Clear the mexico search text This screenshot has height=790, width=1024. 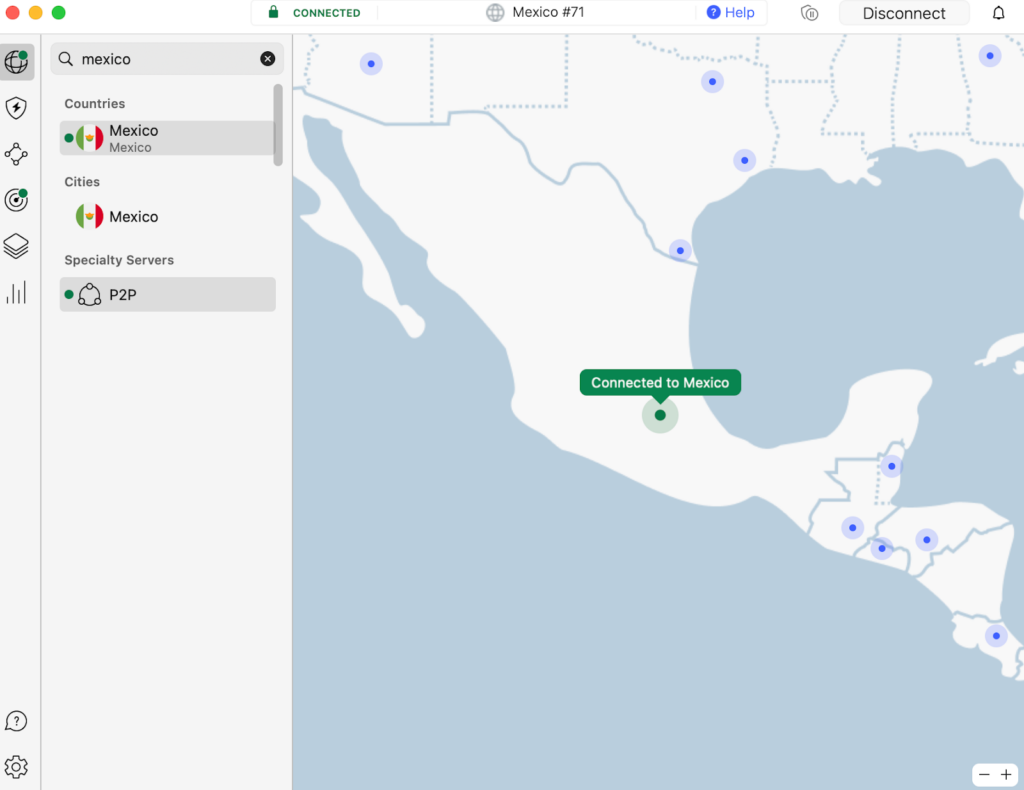tap(268, 59)
